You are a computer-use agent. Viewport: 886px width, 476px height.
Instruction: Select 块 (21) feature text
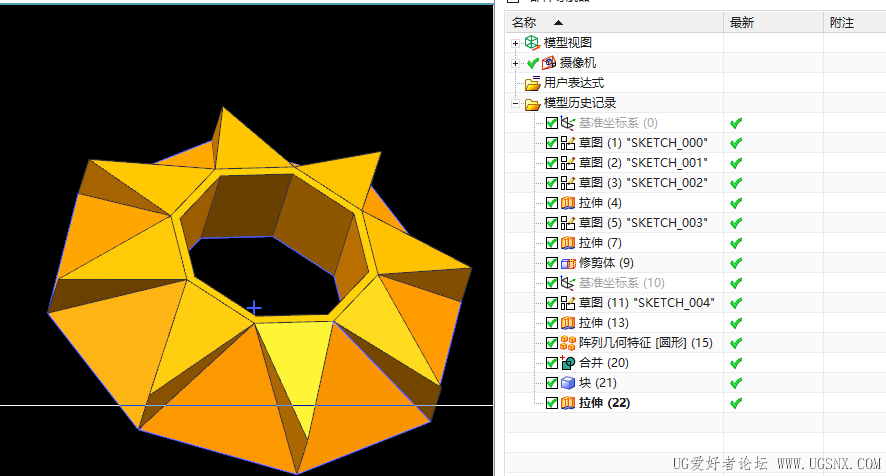[597, 383]
